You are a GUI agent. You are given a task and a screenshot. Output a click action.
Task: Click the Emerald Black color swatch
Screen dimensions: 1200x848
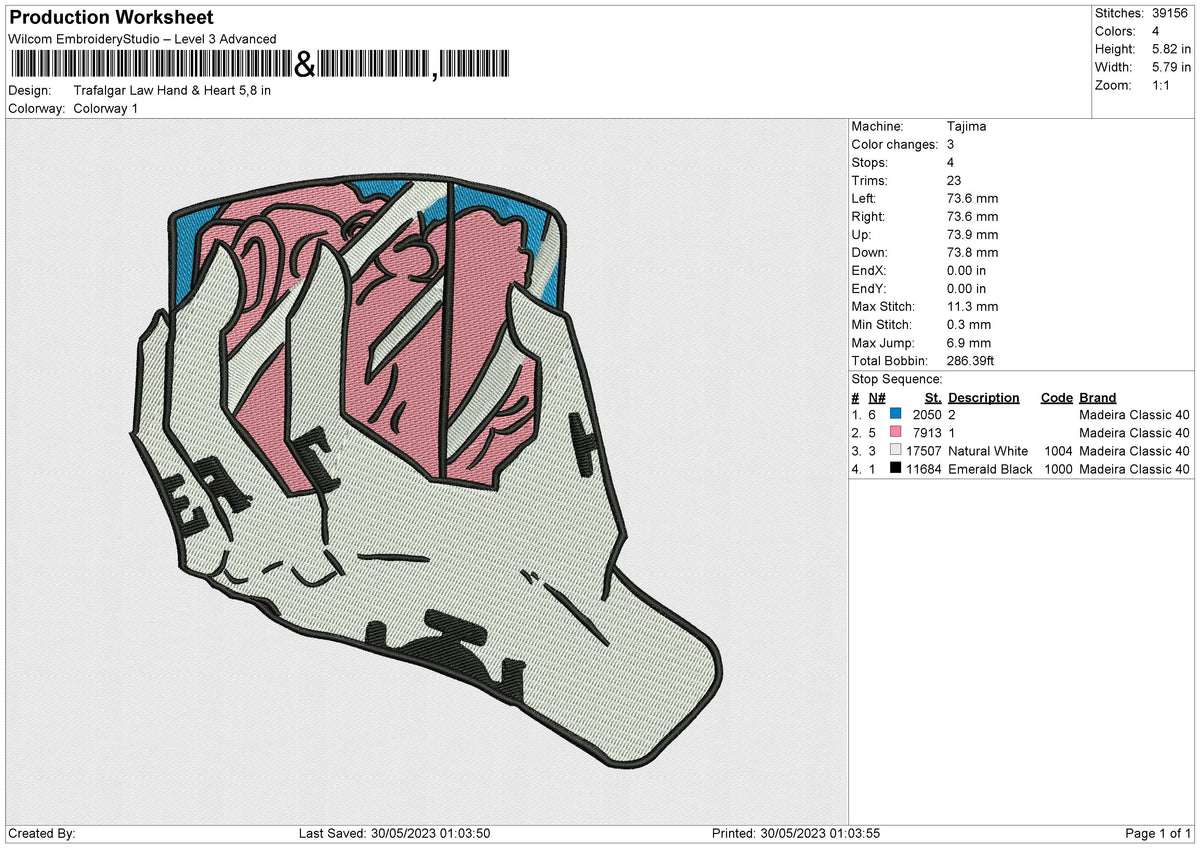896,469
